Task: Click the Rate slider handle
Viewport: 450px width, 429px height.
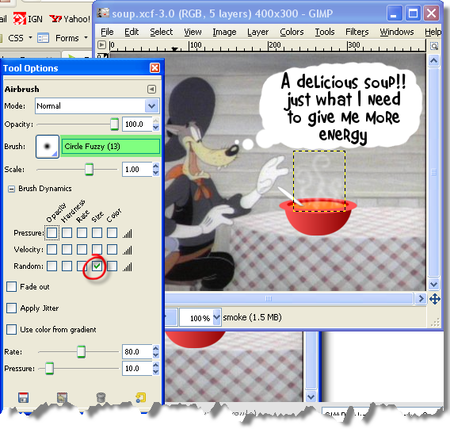Action: (81, 352)
